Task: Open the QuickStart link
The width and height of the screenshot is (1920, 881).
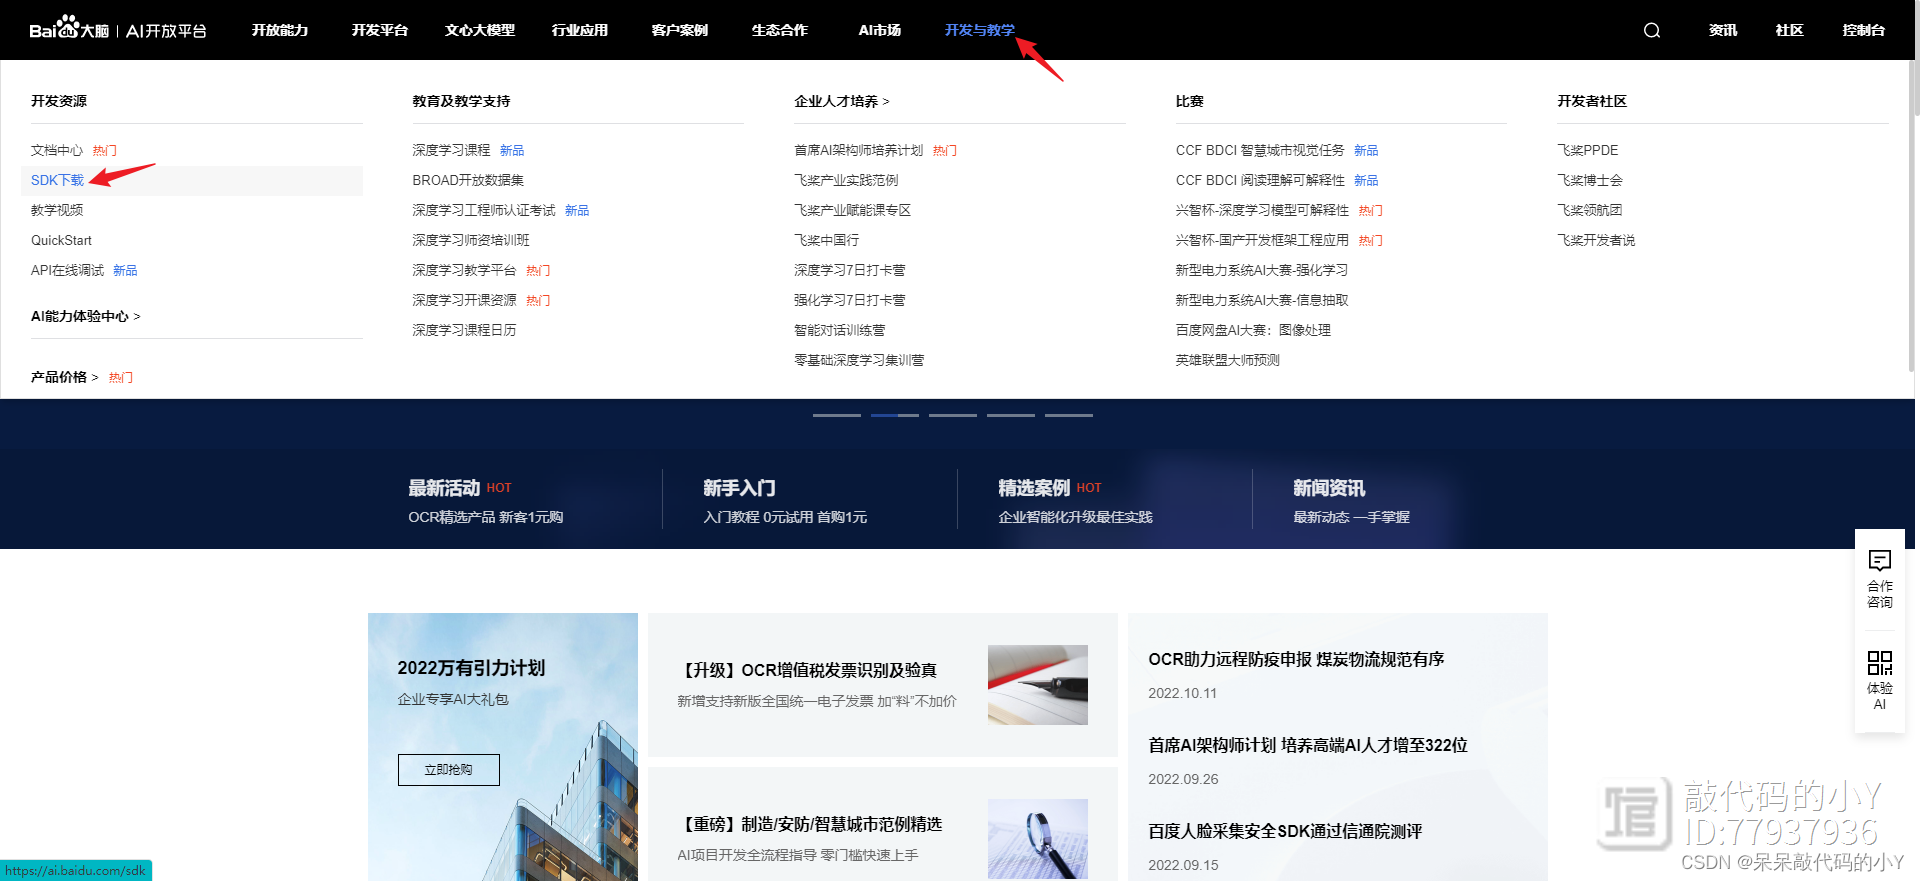Action: pos(61,240)
